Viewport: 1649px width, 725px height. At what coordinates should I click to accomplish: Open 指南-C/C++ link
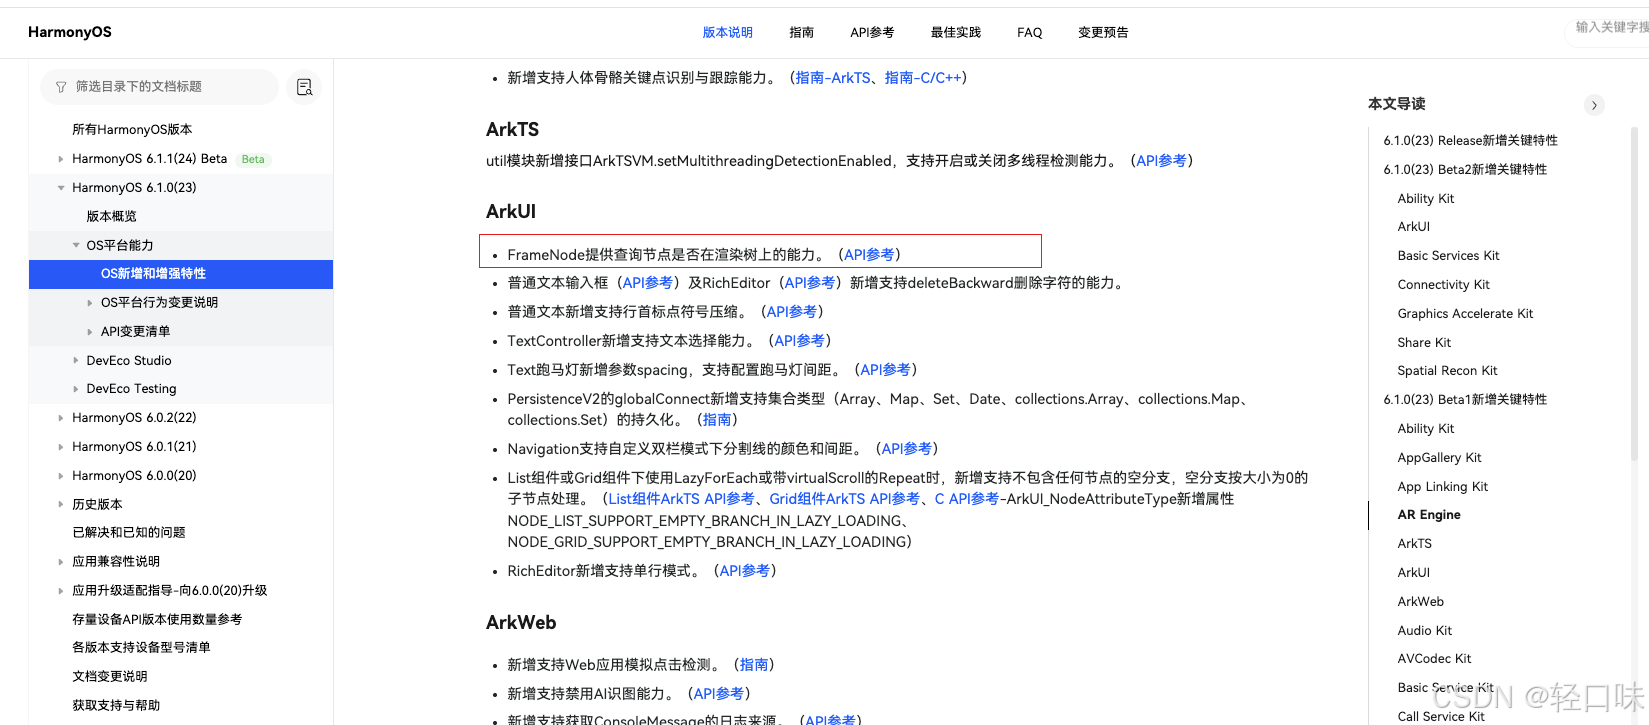923,78
